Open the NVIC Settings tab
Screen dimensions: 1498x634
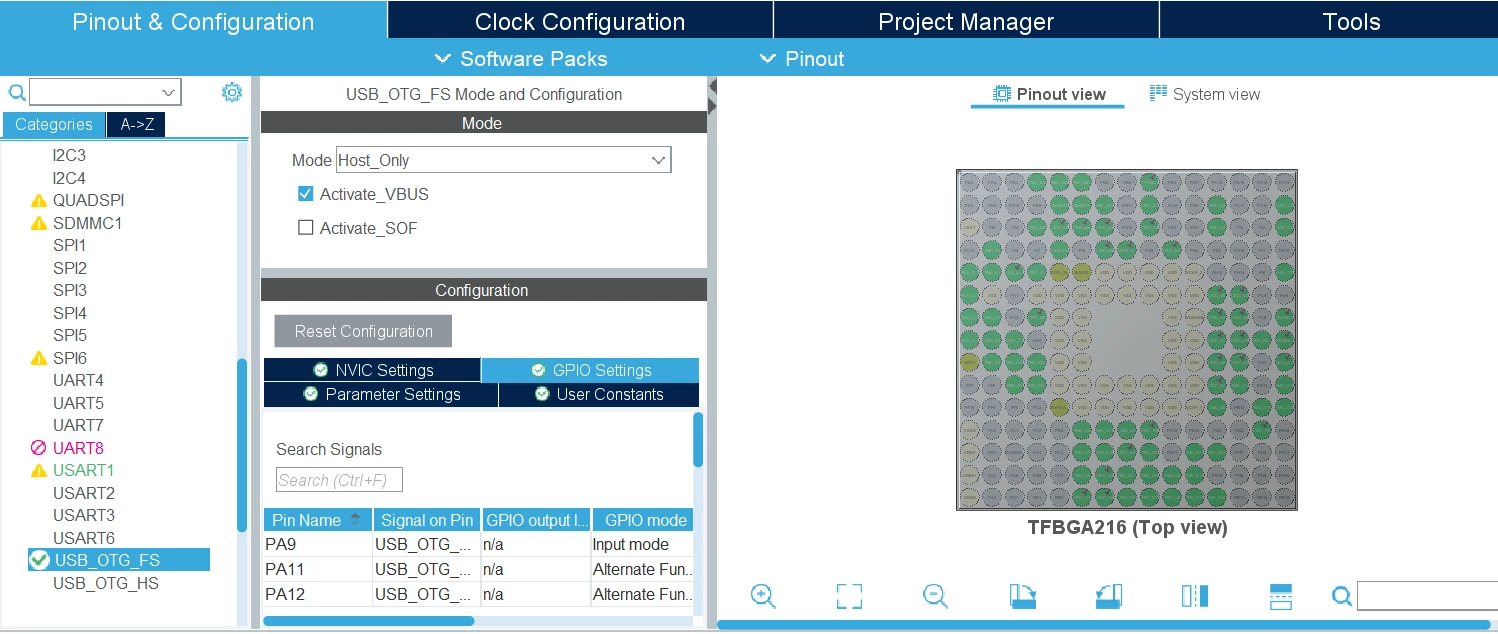(373, 370)
